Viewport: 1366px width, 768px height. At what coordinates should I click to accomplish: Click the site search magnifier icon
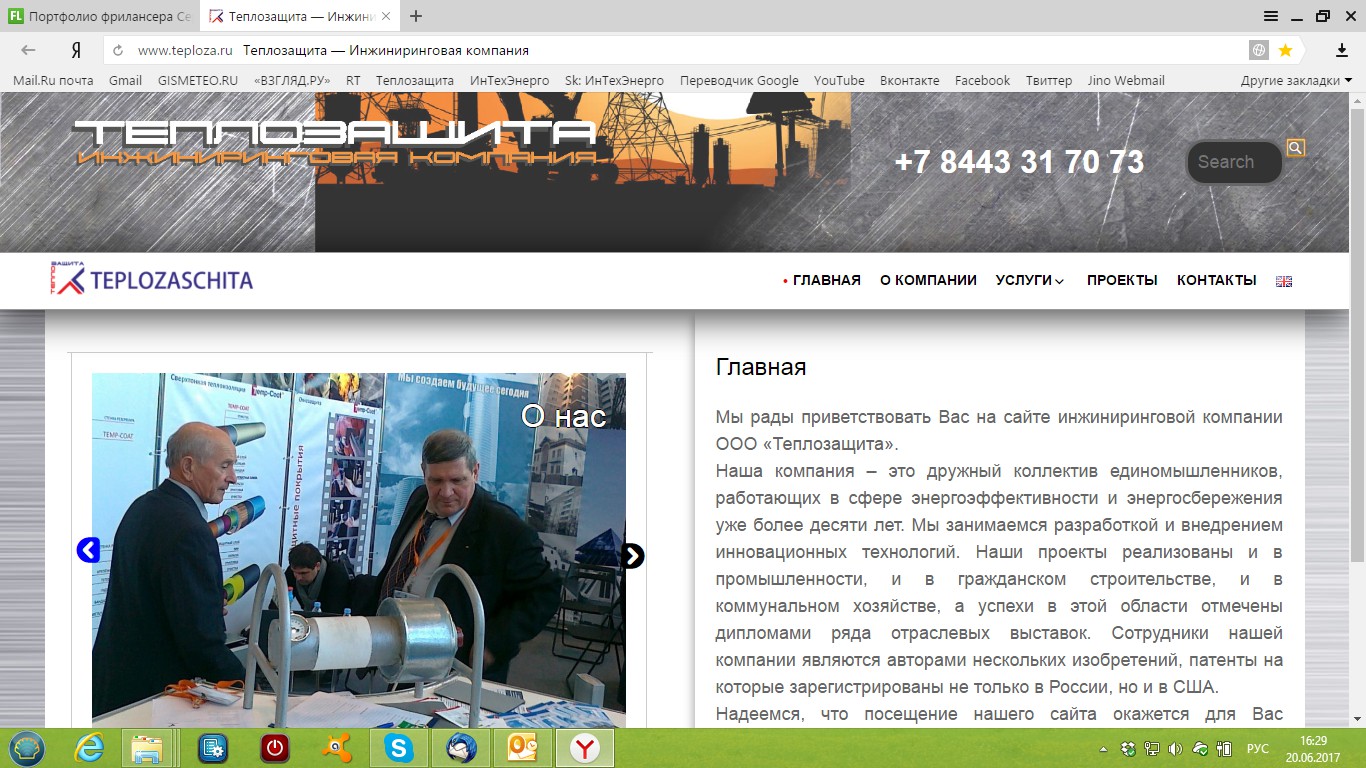(1295, 148)
